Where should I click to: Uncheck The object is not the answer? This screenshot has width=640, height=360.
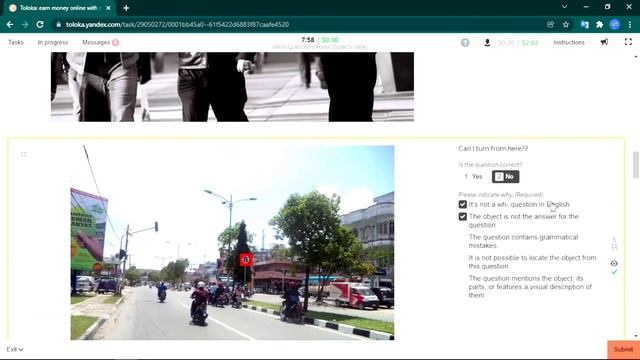click(462, 216)
